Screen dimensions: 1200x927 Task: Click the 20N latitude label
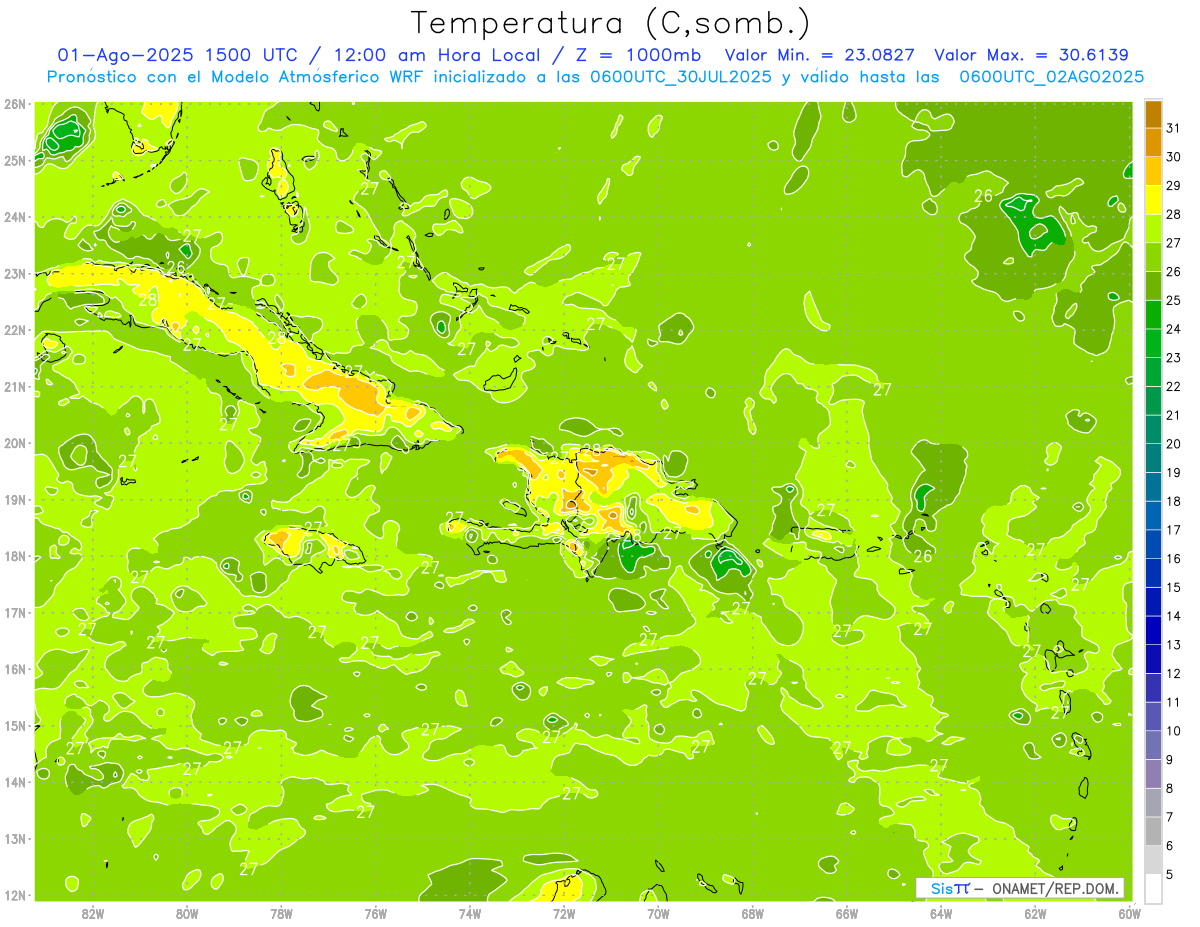14,443
